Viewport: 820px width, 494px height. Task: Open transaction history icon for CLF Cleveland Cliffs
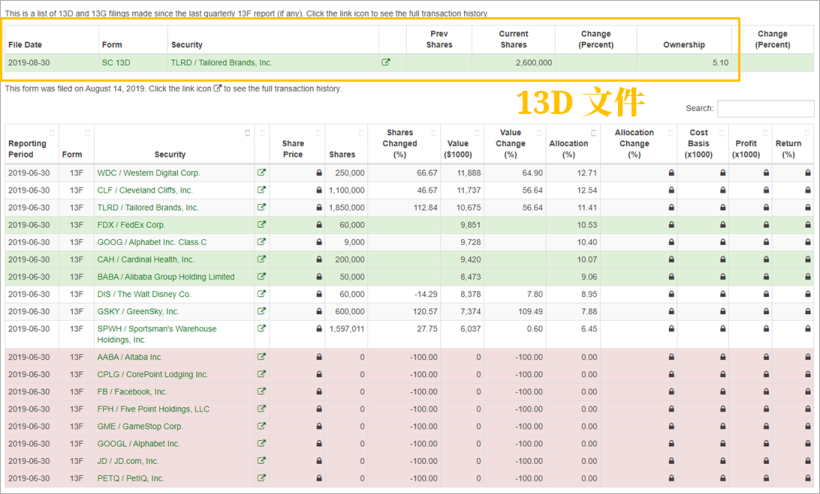click(x=261, y=190)
